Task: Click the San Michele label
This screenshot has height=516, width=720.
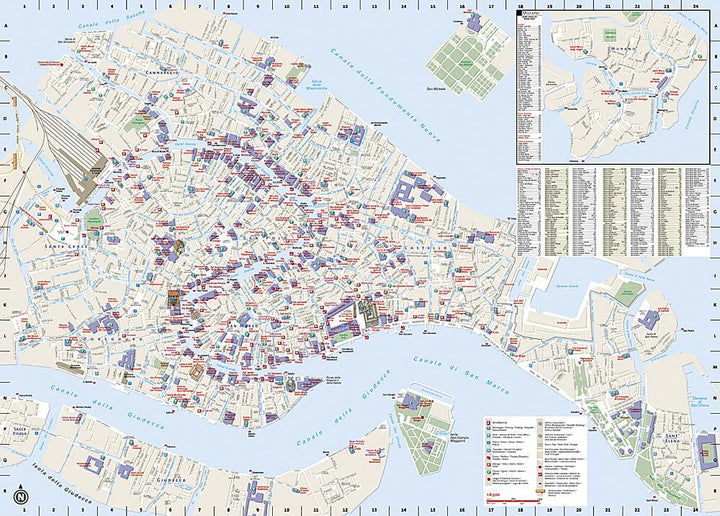Action: pyautogui.click(x=435, y=89)
